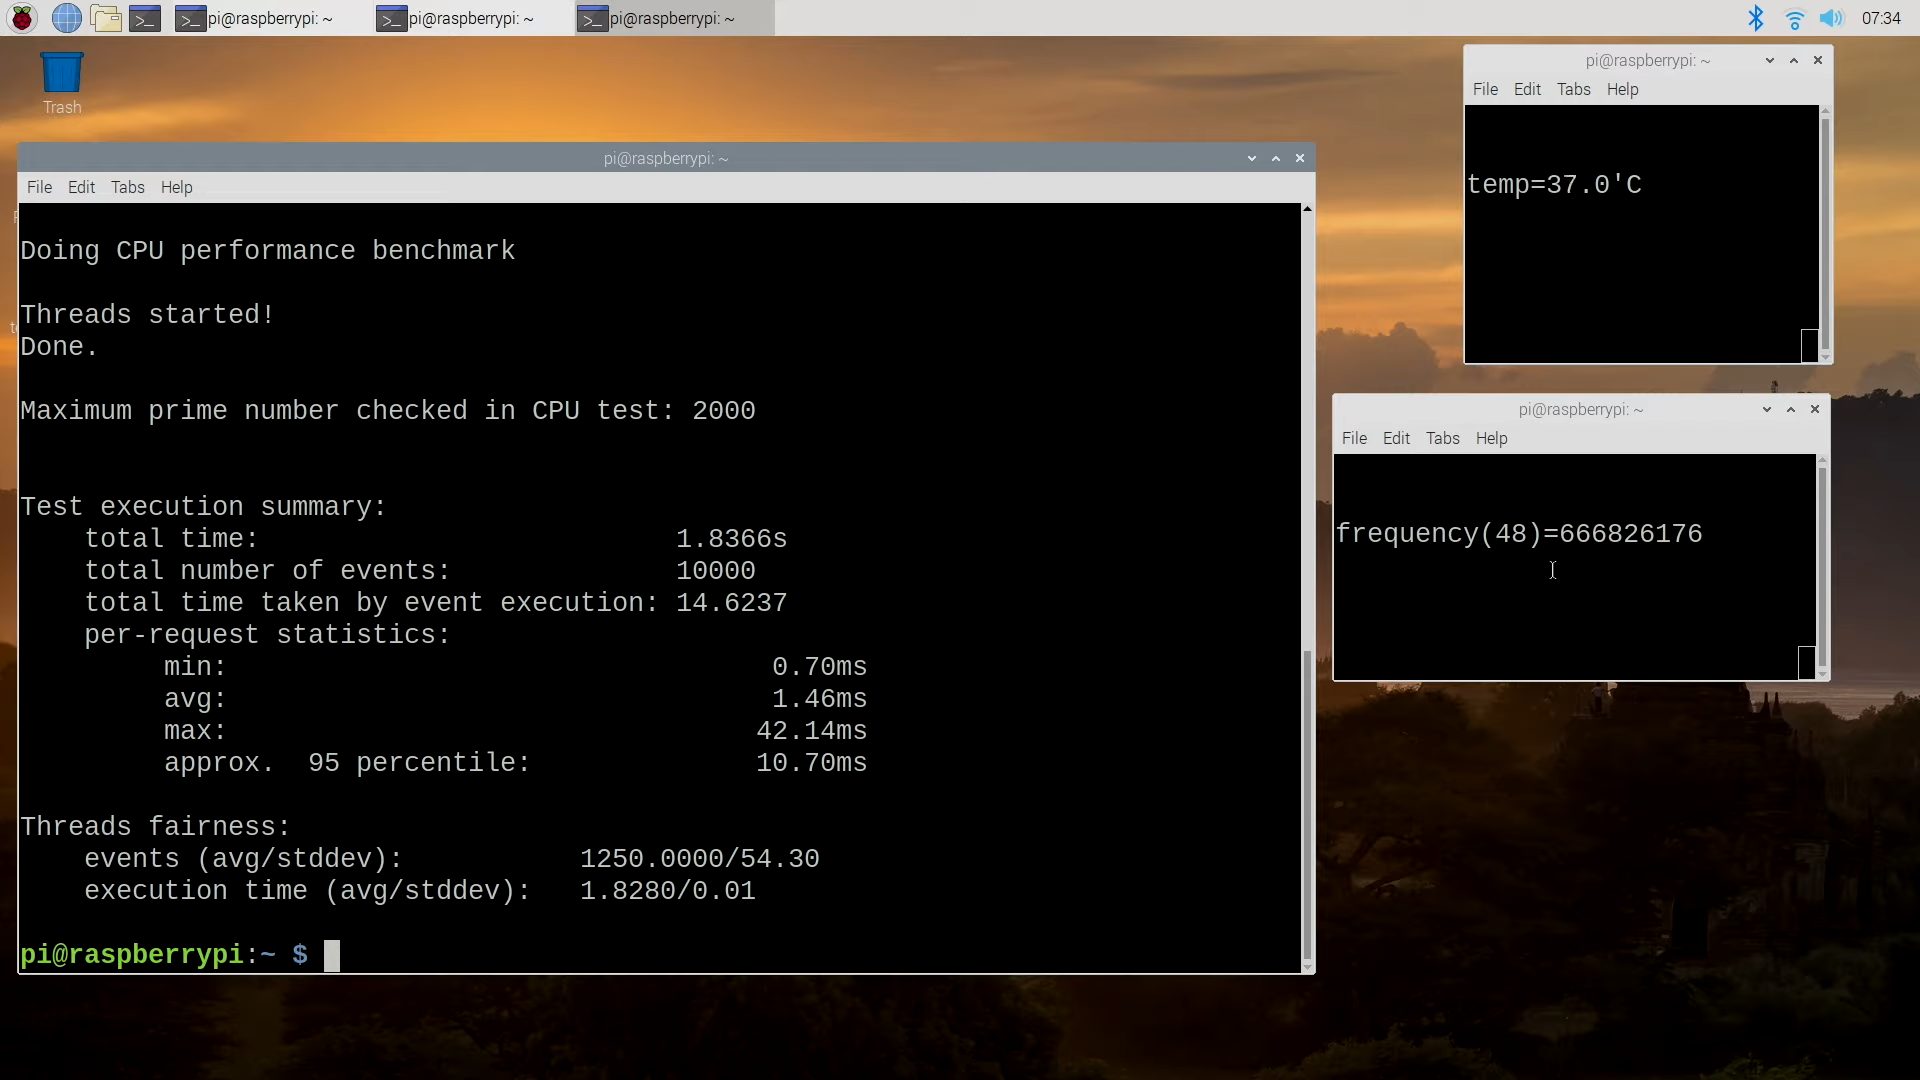The image size is (1920, 1080).
Task: Minimize the benchmark terminal with the down chevron
Action: (x=1251, y=158)
